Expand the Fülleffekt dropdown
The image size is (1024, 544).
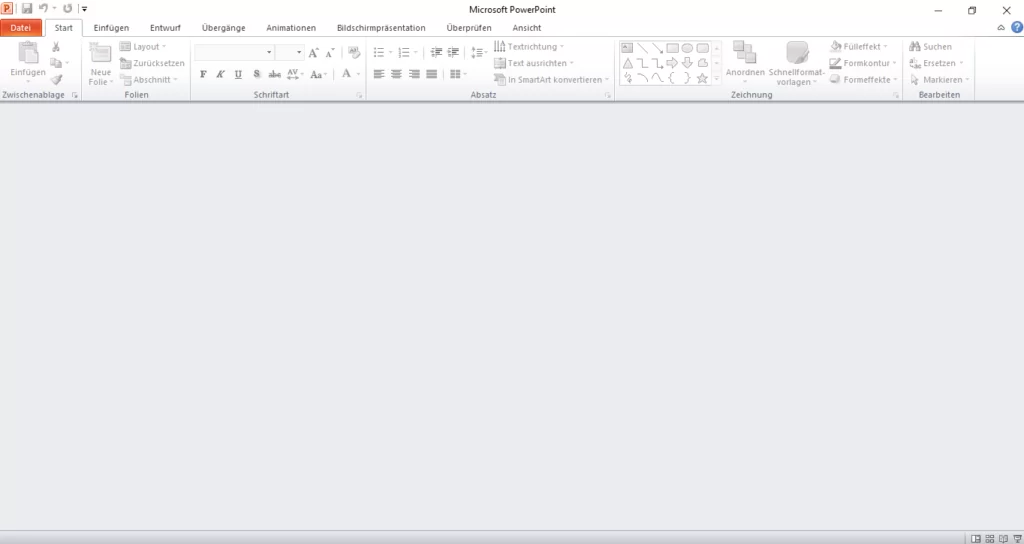pos(860,47)
